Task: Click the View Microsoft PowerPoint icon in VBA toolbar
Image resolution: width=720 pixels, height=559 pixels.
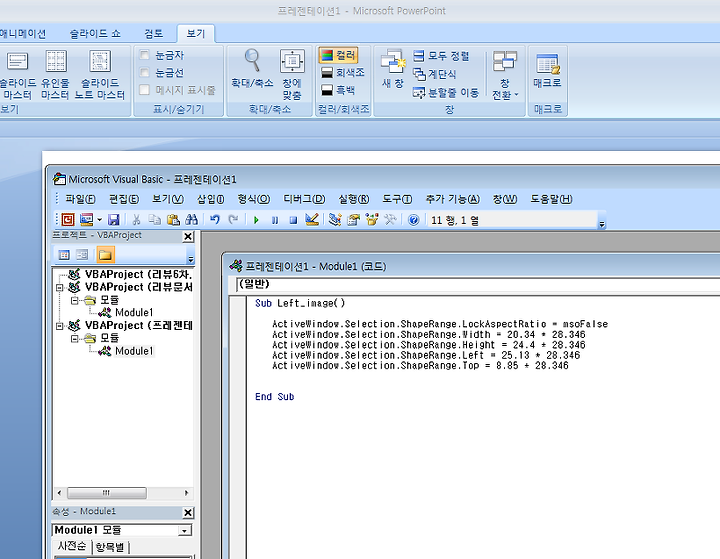Action: click(x=68, y=220)
